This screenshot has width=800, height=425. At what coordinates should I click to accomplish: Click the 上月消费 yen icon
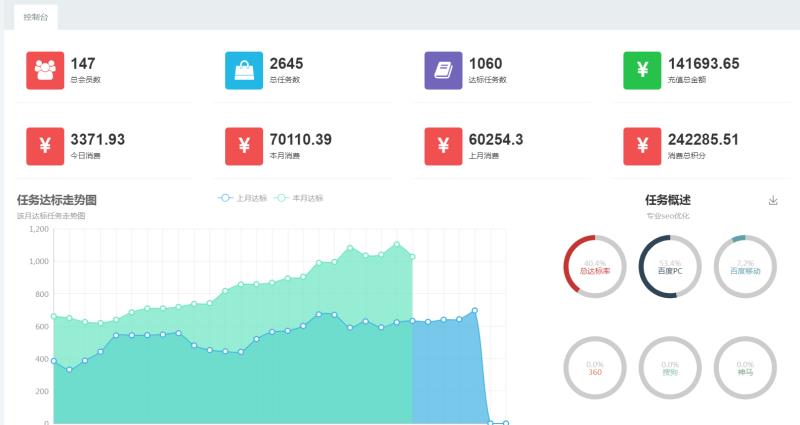(x=443, y=146)
